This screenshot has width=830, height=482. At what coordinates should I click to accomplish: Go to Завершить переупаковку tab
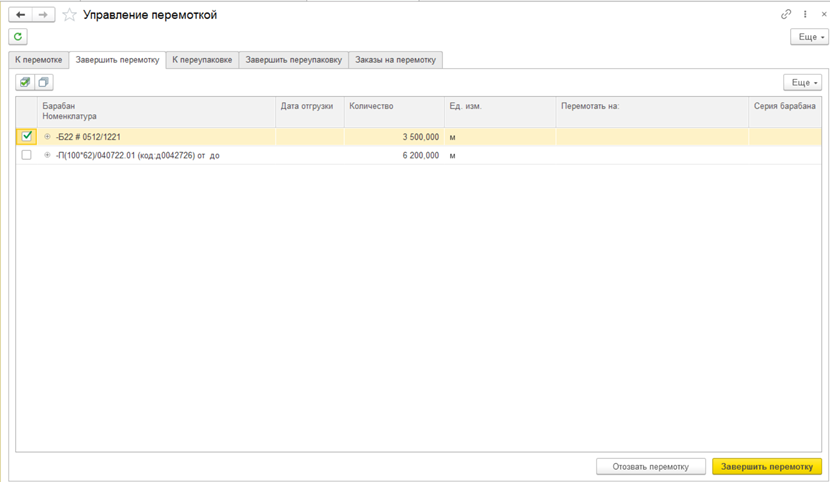pyautogui.click(x=294, y=60)
